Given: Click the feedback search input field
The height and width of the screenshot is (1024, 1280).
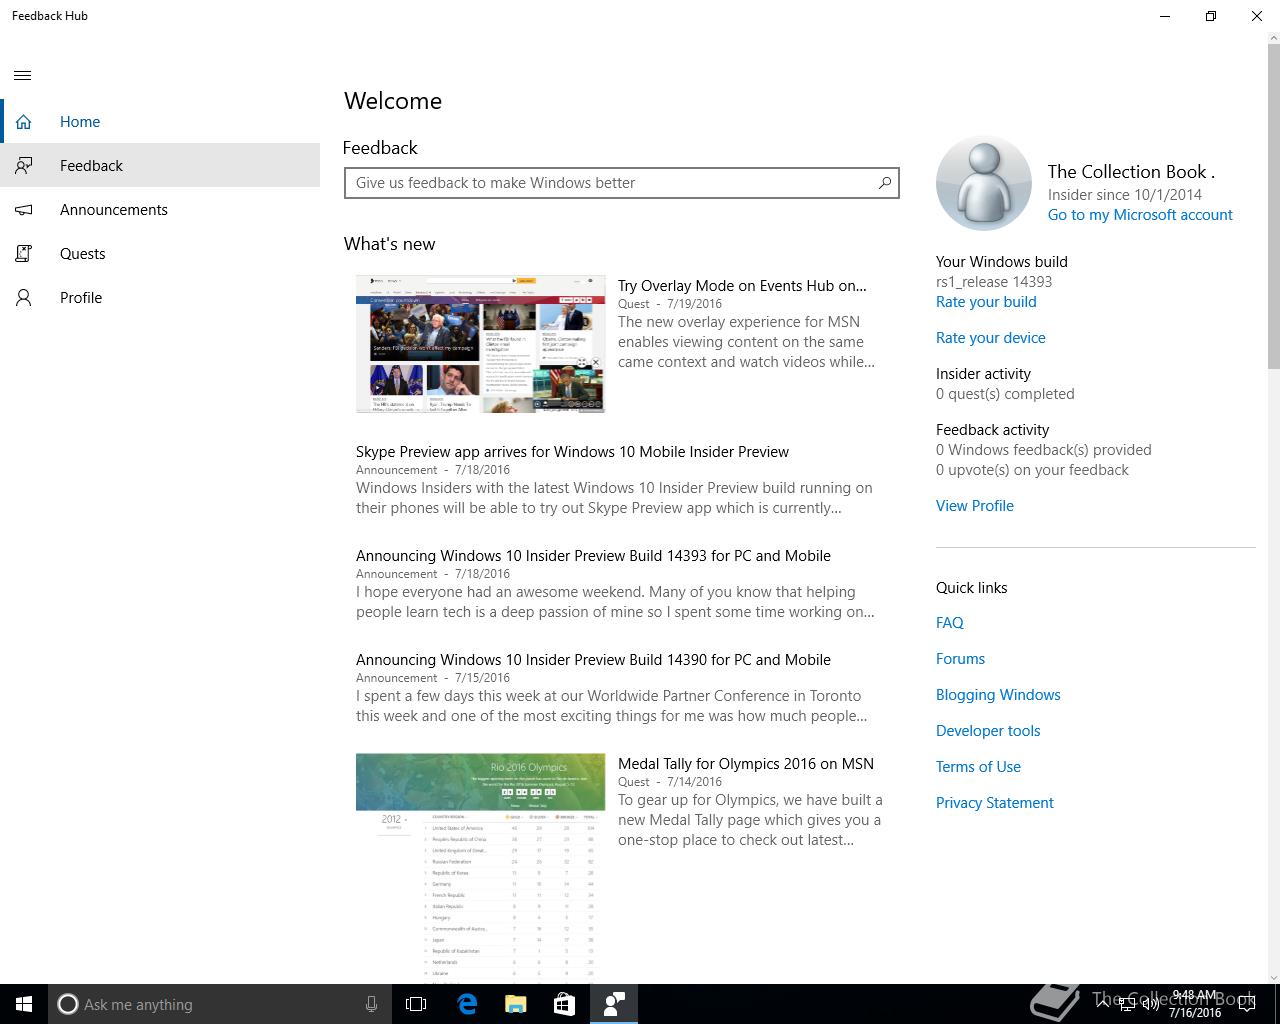Looking at the screenshot, I should pyautogui.click(x=622, y=183).
